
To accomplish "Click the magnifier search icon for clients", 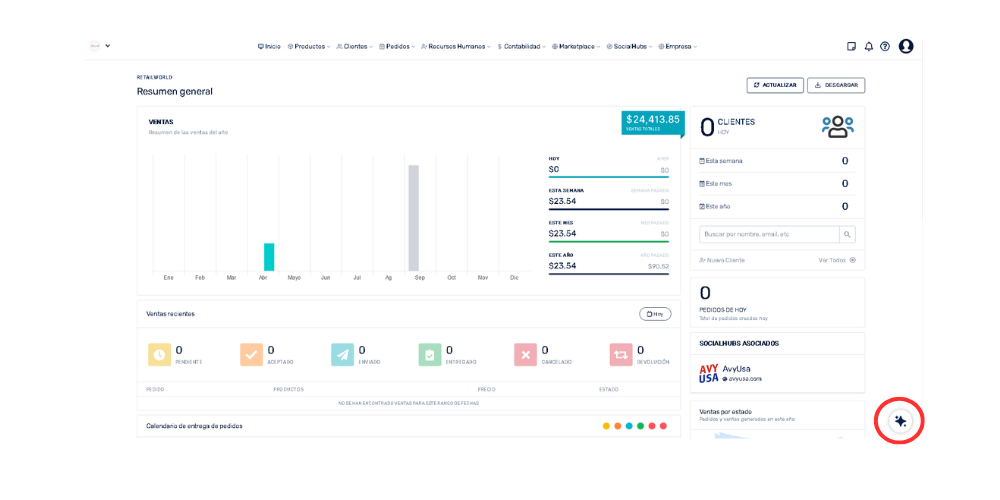I will [847, 234].
